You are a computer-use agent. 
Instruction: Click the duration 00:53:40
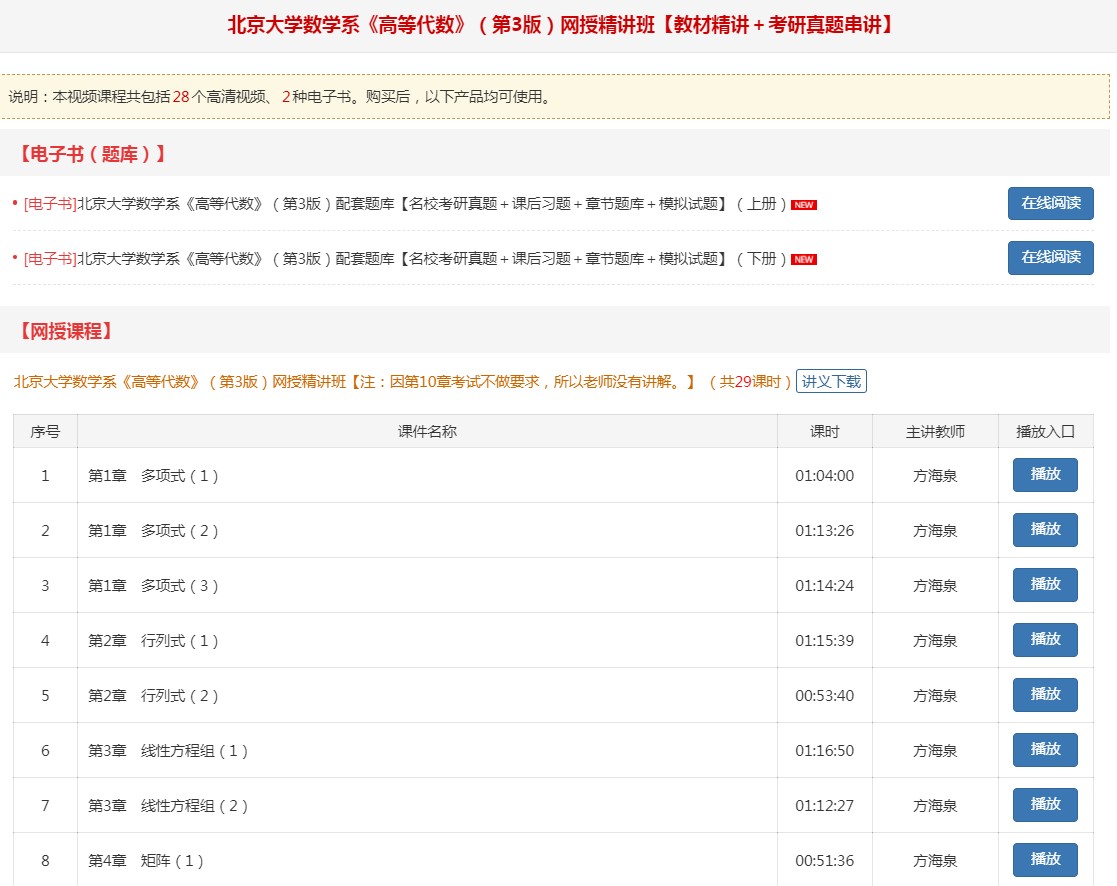pos(824,696)
